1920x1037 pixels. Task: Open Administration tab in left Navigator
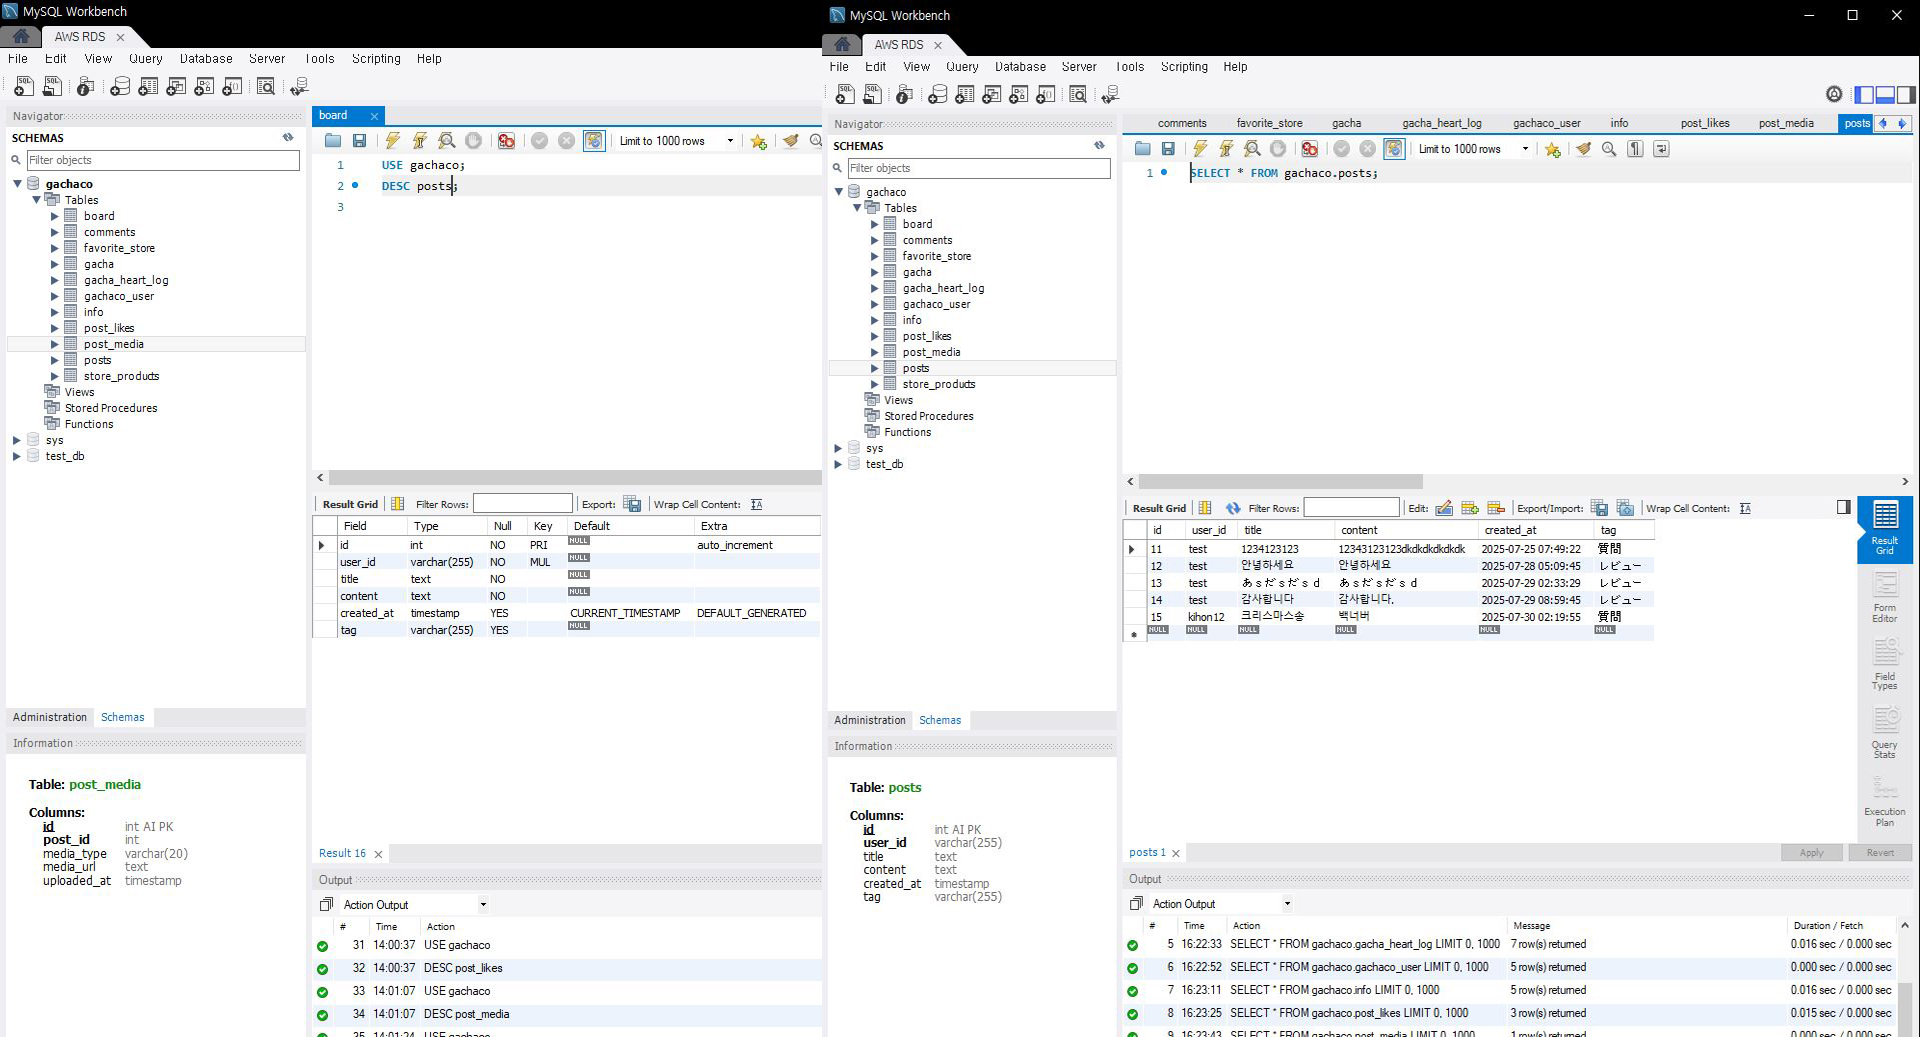pyautogui.click(x=50, y=717)
